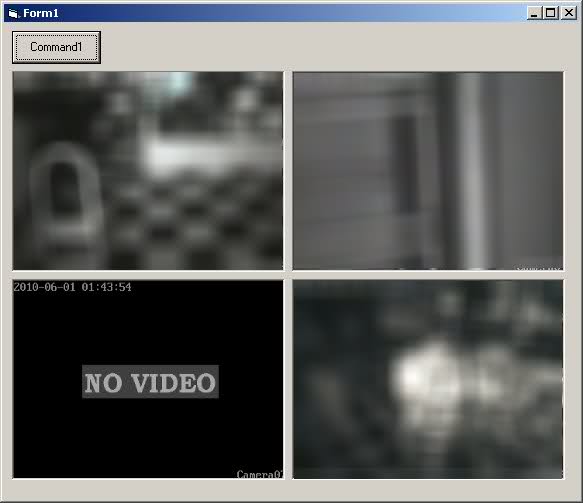Click the Camera01 label overlay
This screenshot has width=583, height=503.
click(260, 474)
